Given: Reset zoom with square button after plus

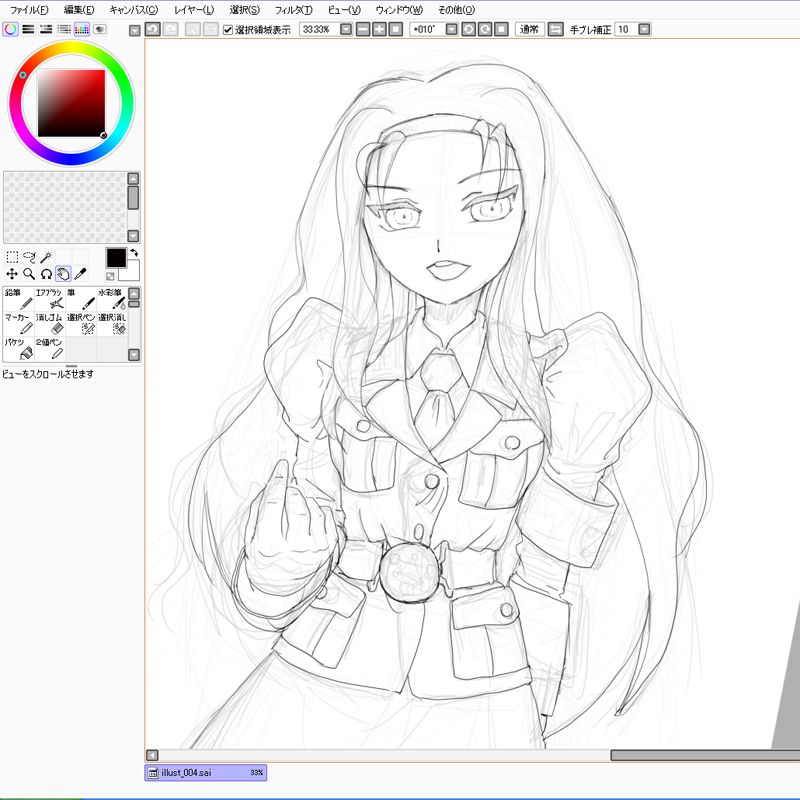Looking at the screenshot, I should click(395, 29).
